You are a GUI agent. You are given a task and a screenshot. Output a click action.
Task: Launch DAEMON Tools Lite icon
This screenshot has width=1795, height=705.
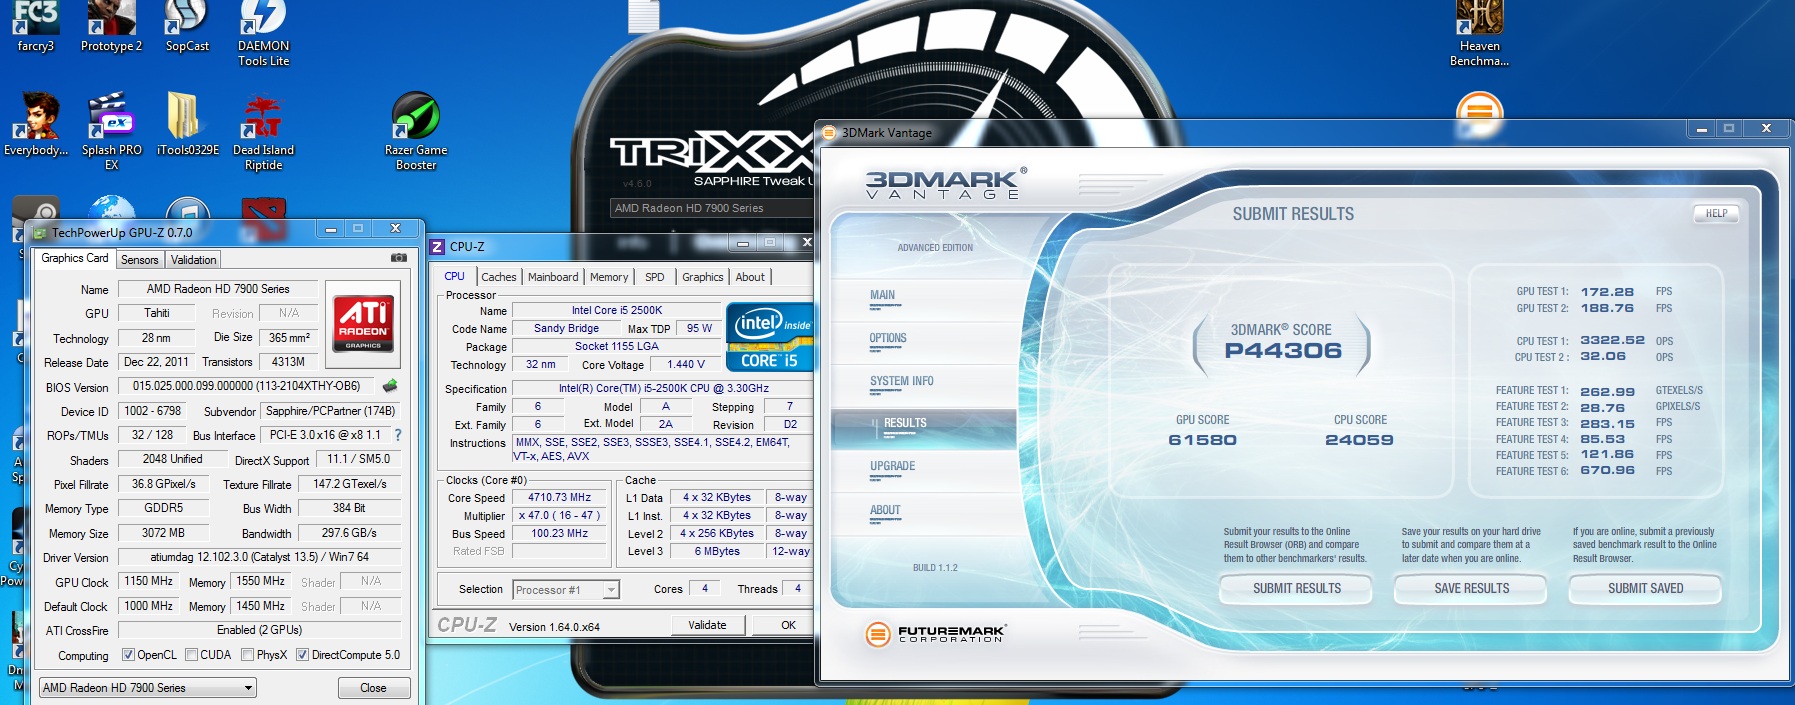[x=263, y=33]
